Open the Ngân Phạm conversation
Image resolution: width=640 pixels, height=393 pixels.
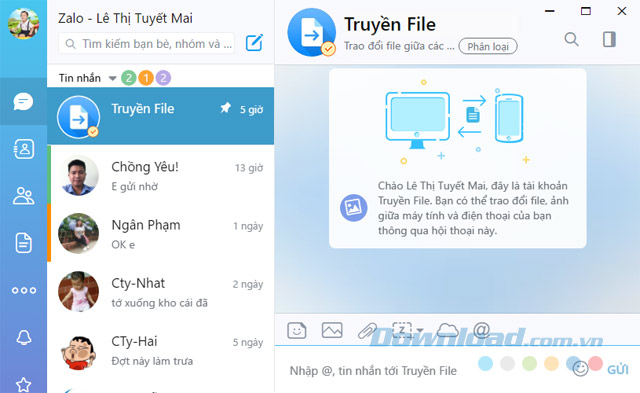pos(161,233)
